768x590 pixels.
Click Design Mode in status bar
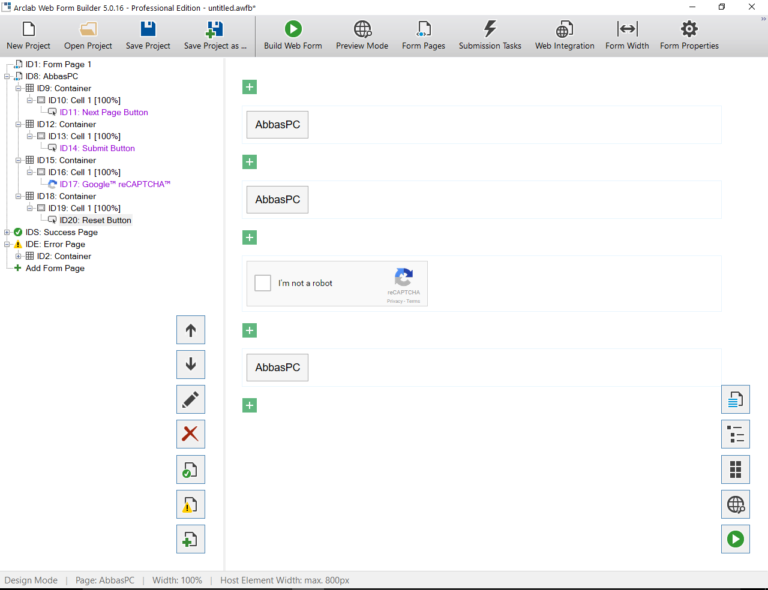tap(31, 580)
